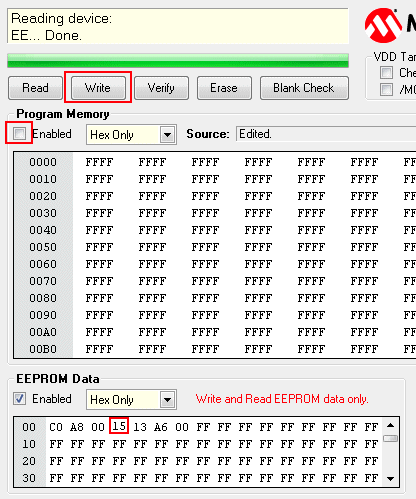Select the EEPROM cell containing 15

(119, 426)
